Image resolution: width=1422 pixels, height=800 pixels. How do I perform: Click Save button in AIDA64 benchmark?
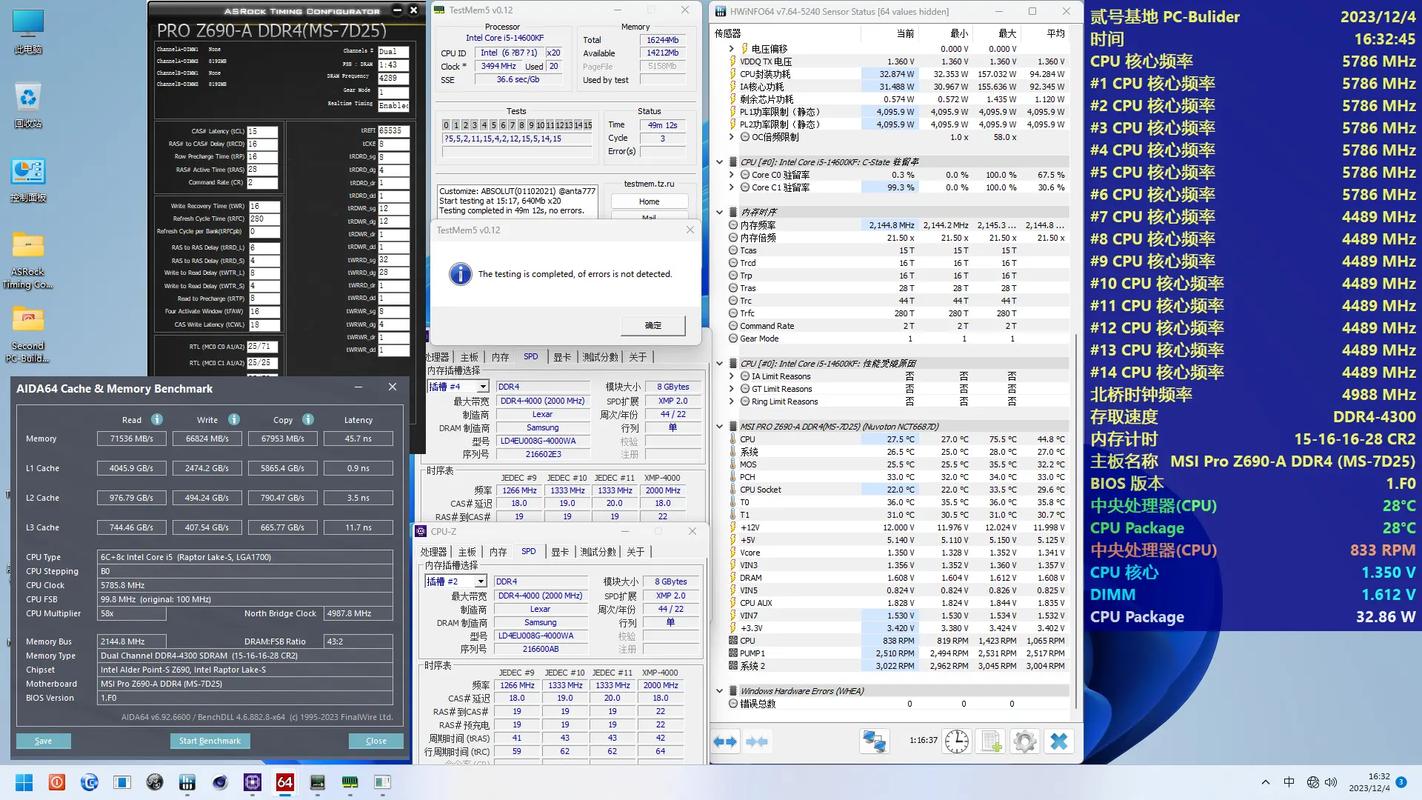point(43,741)
